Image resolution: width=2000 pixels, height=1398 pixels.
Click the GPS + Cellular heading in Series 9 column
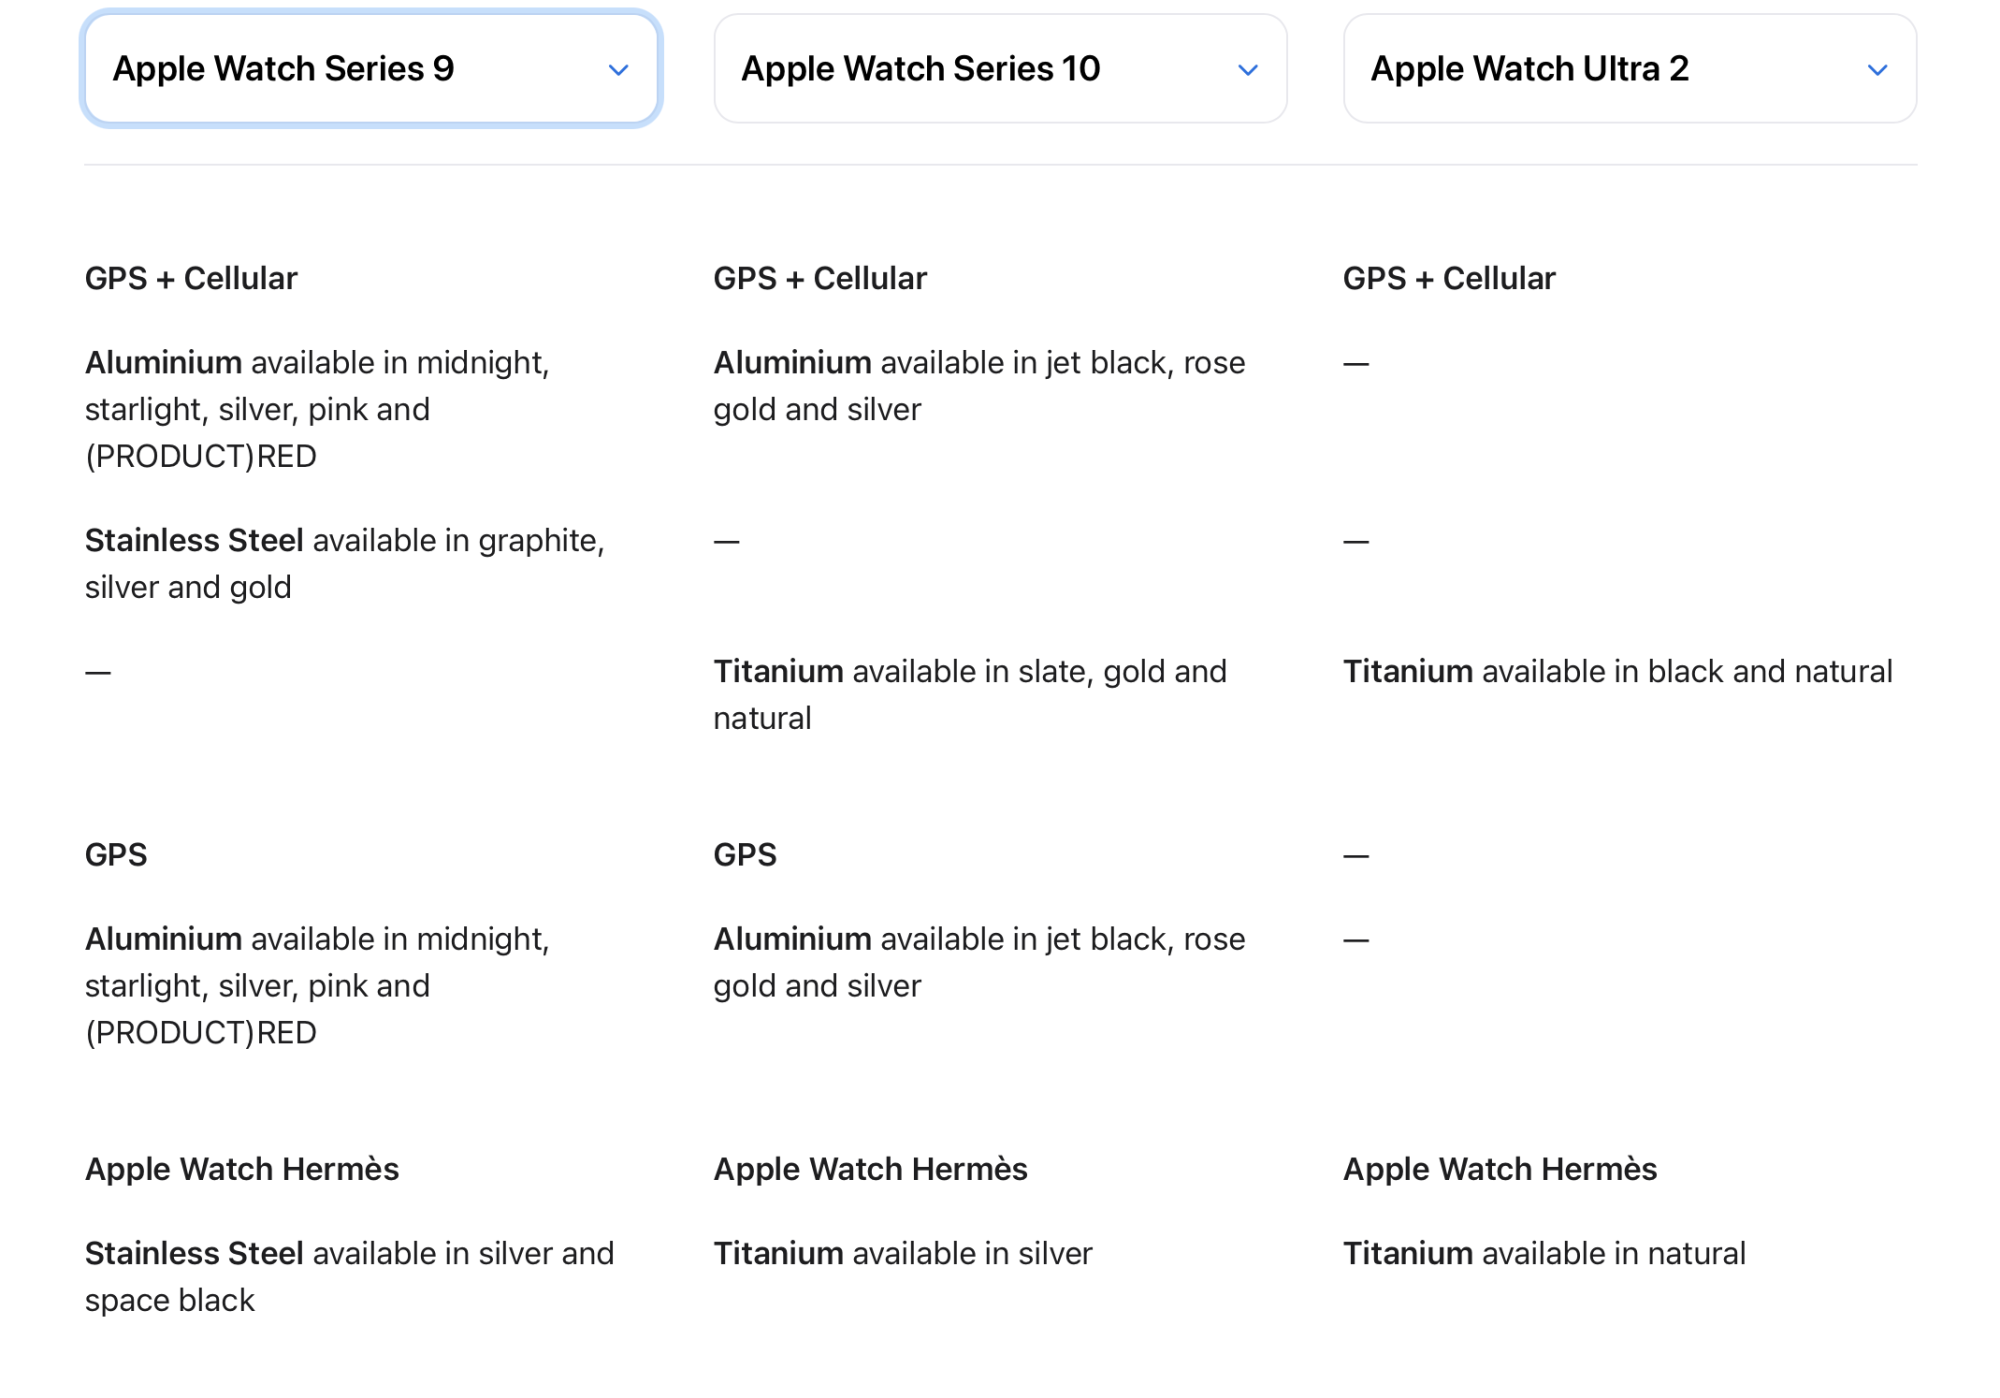pyautogui.click(x=190, y=278)
